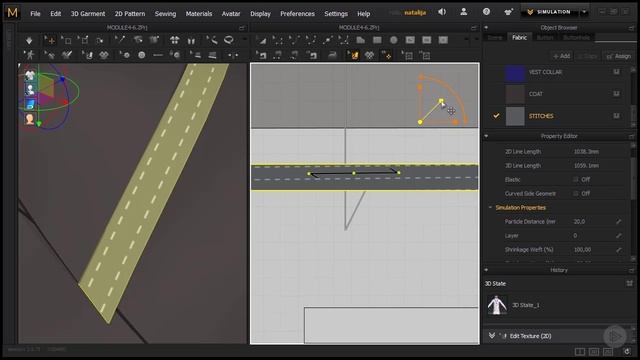Click the Button tool circle icon

[x=141, y=55]
